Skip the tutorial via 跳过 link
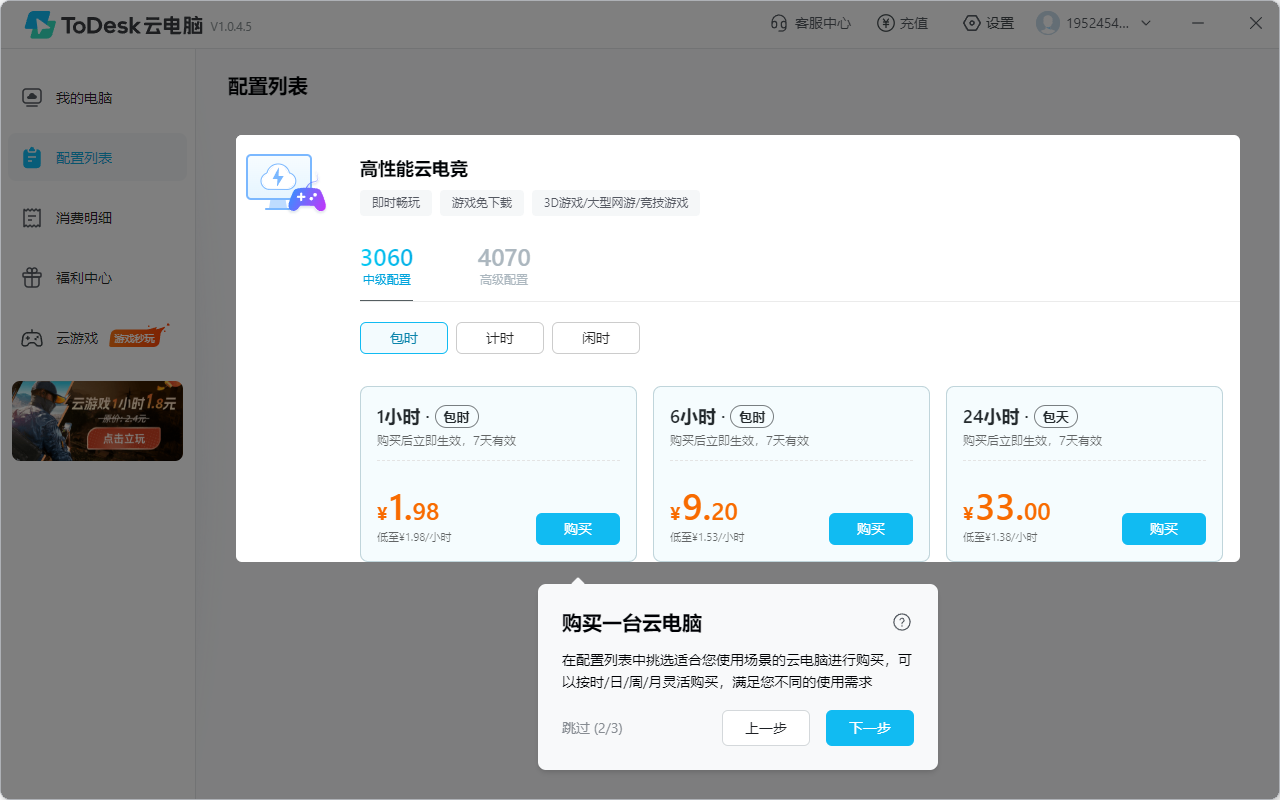 pos(592,728)
